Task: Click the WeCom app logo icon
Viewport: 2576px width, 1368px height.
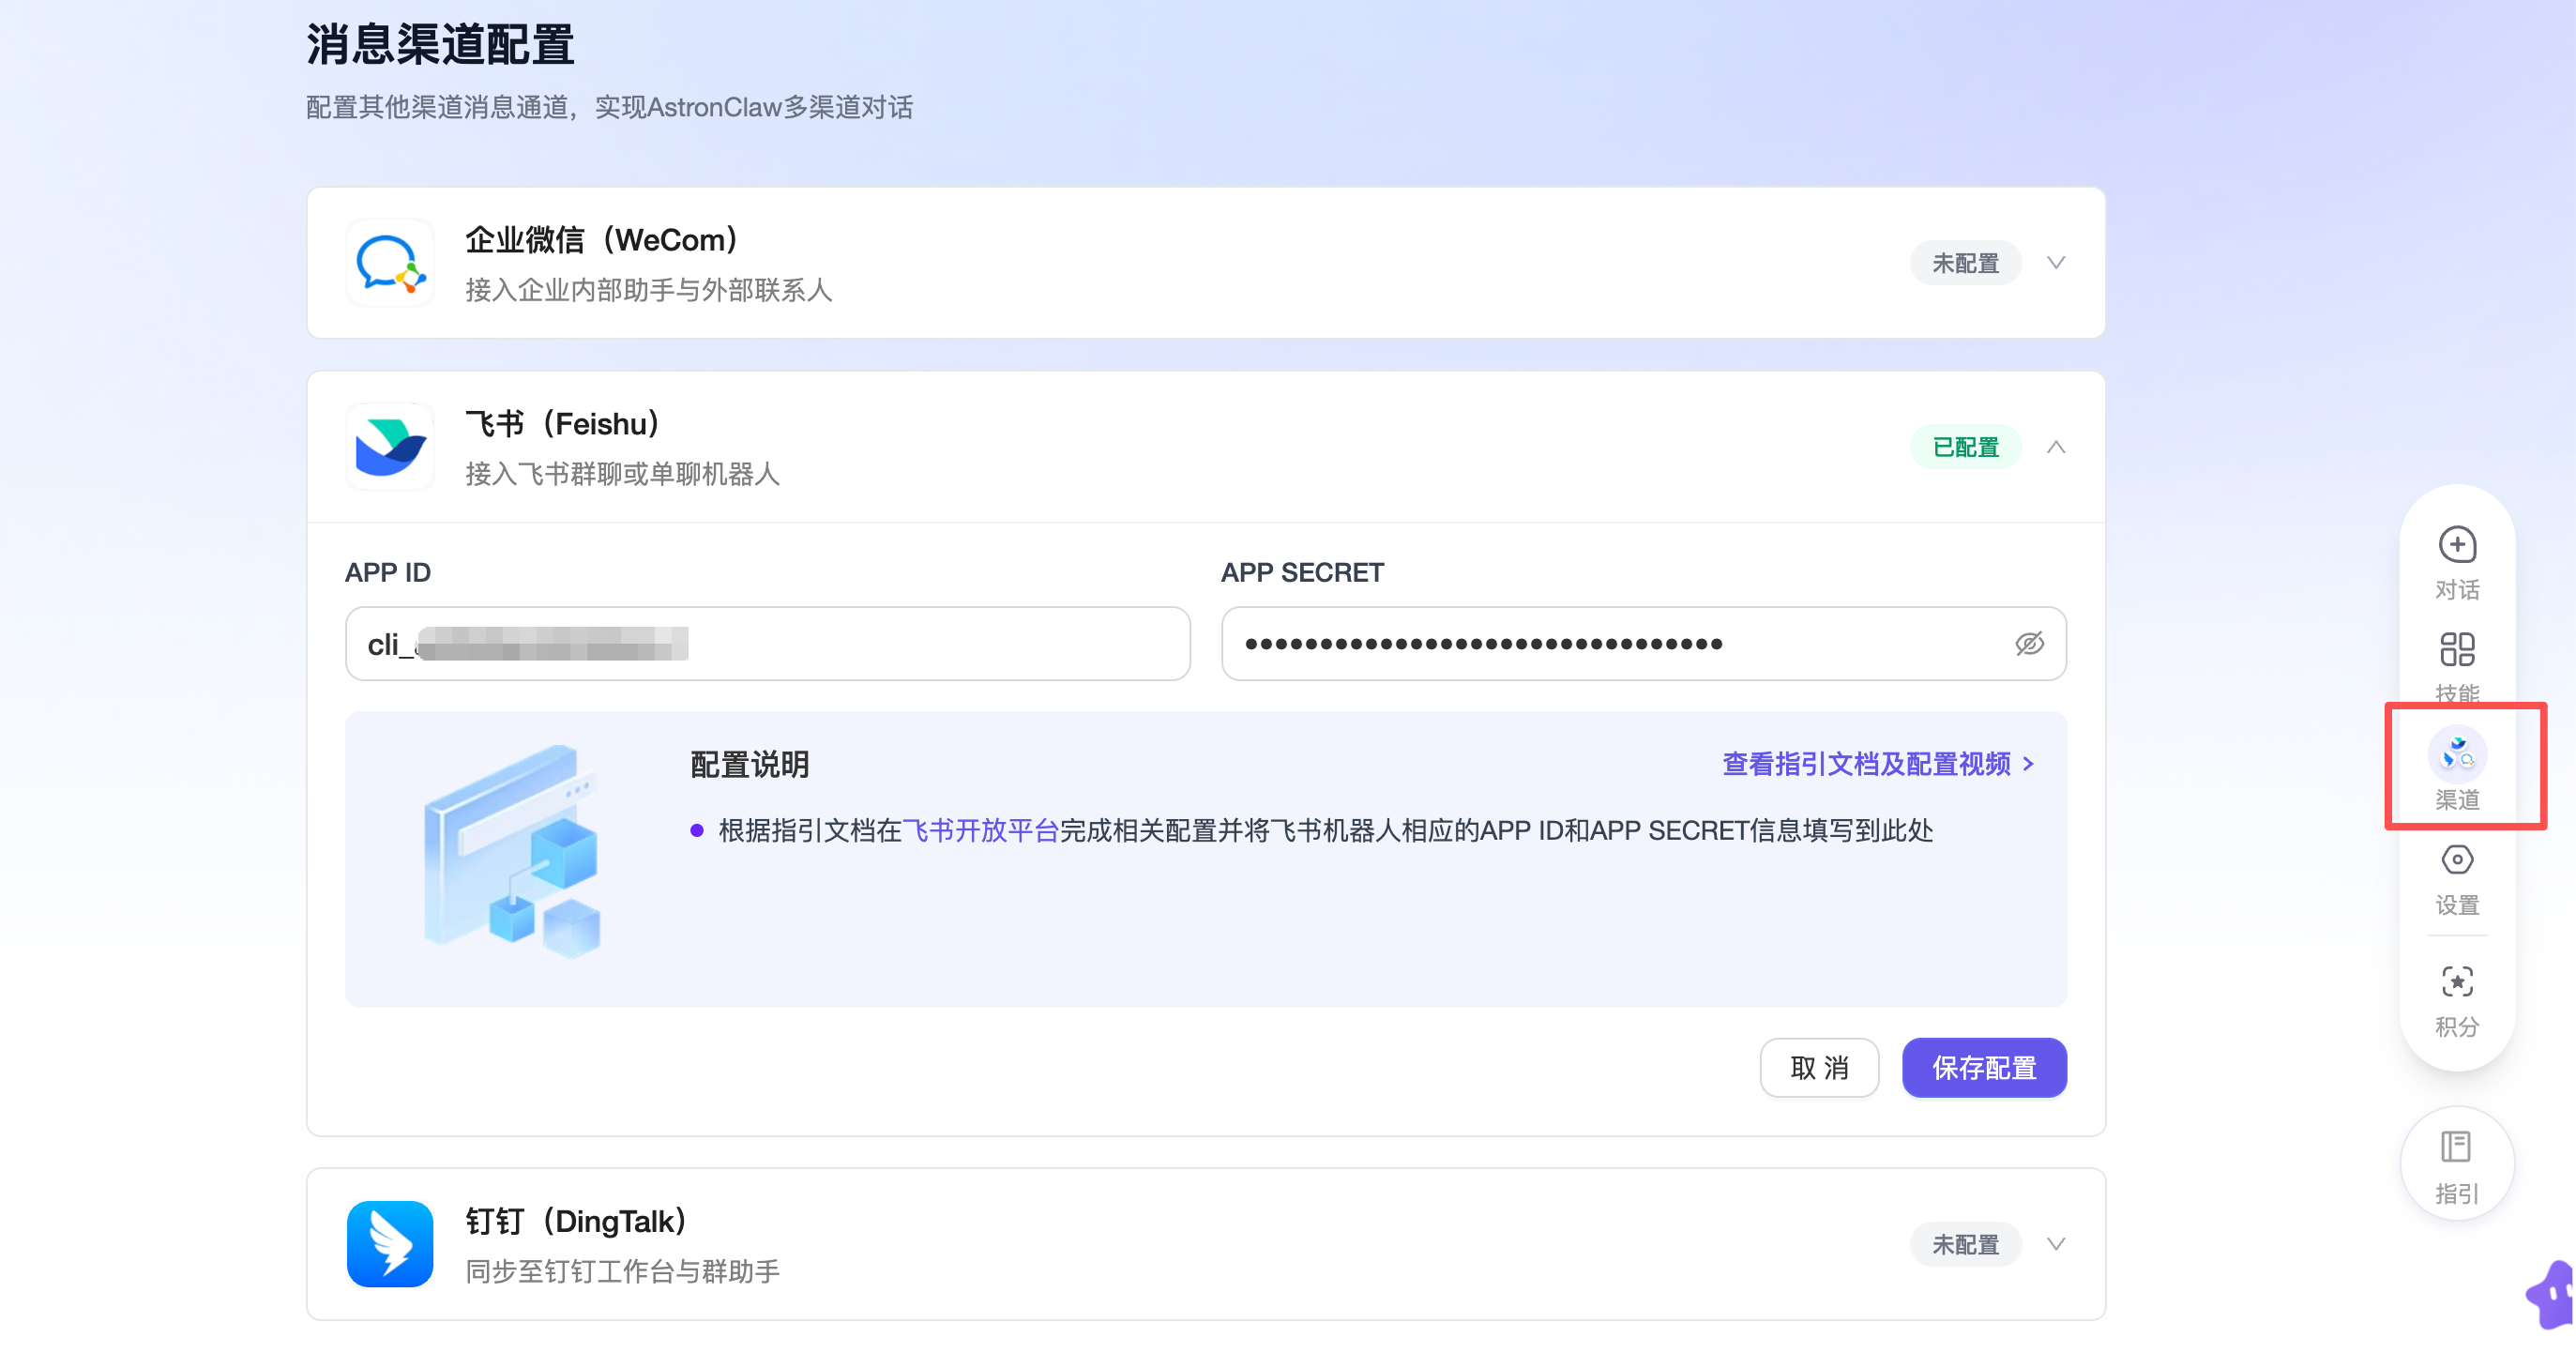Action: click(x=390, y=262)
